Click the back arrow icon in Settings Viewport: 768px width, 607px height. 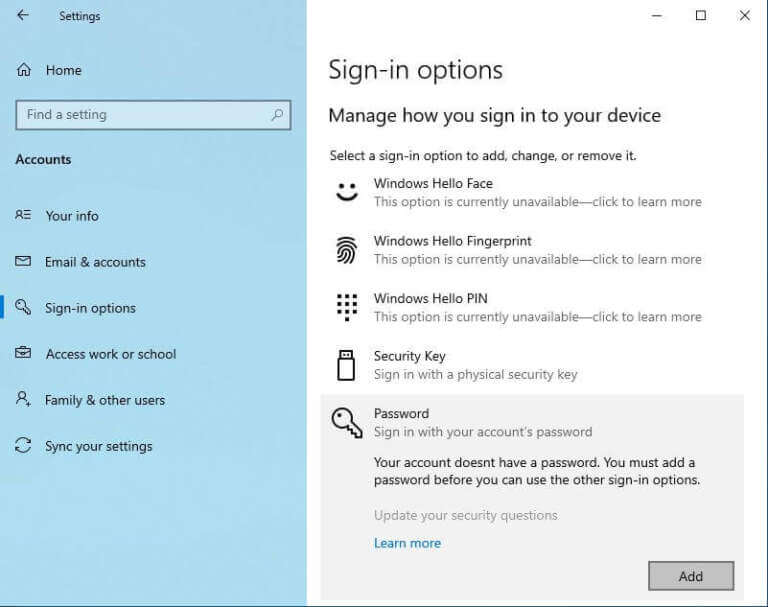pos(23,16)
